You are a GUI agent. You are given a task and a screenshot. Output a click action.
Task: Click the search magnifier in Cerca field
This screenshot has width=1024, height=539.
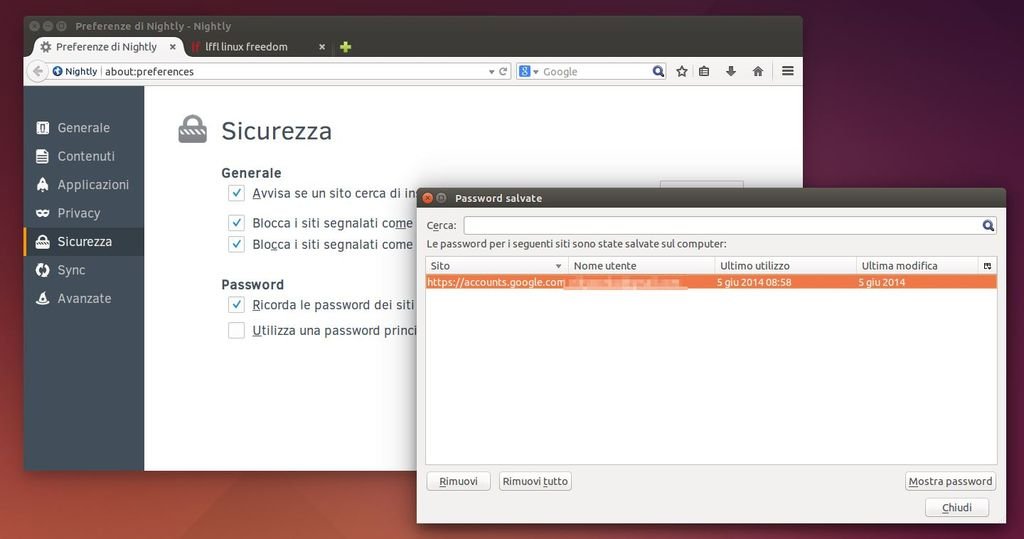pos(988,226)
